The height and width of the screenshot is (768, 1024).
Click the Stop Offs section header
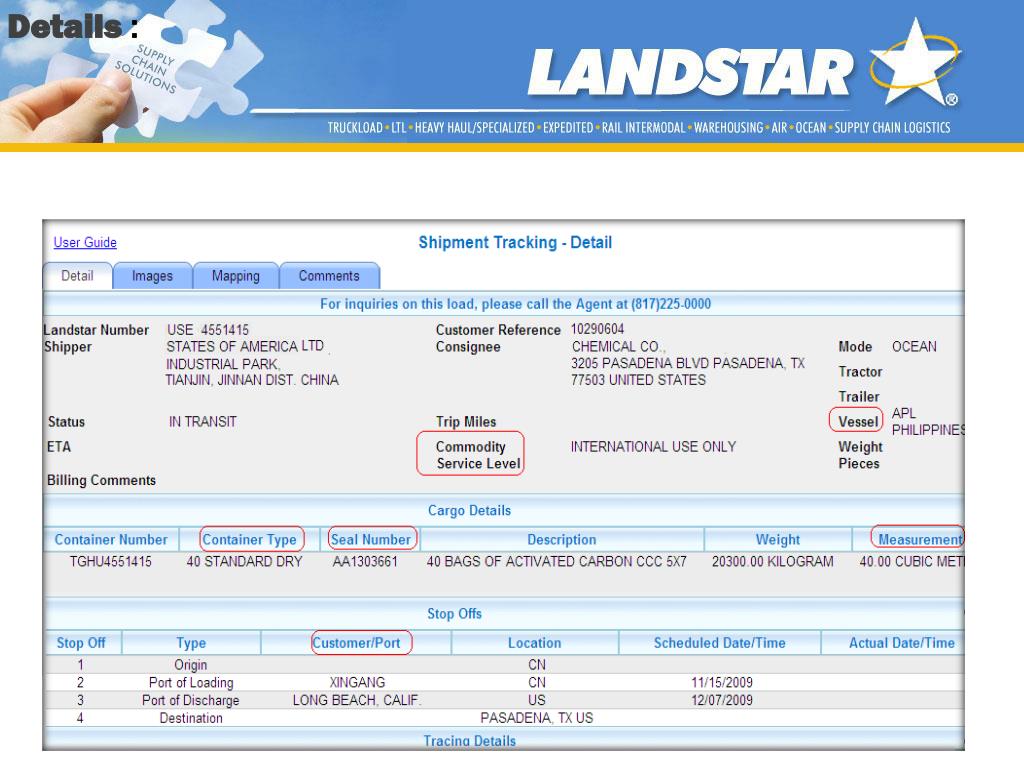coord(455,614)
